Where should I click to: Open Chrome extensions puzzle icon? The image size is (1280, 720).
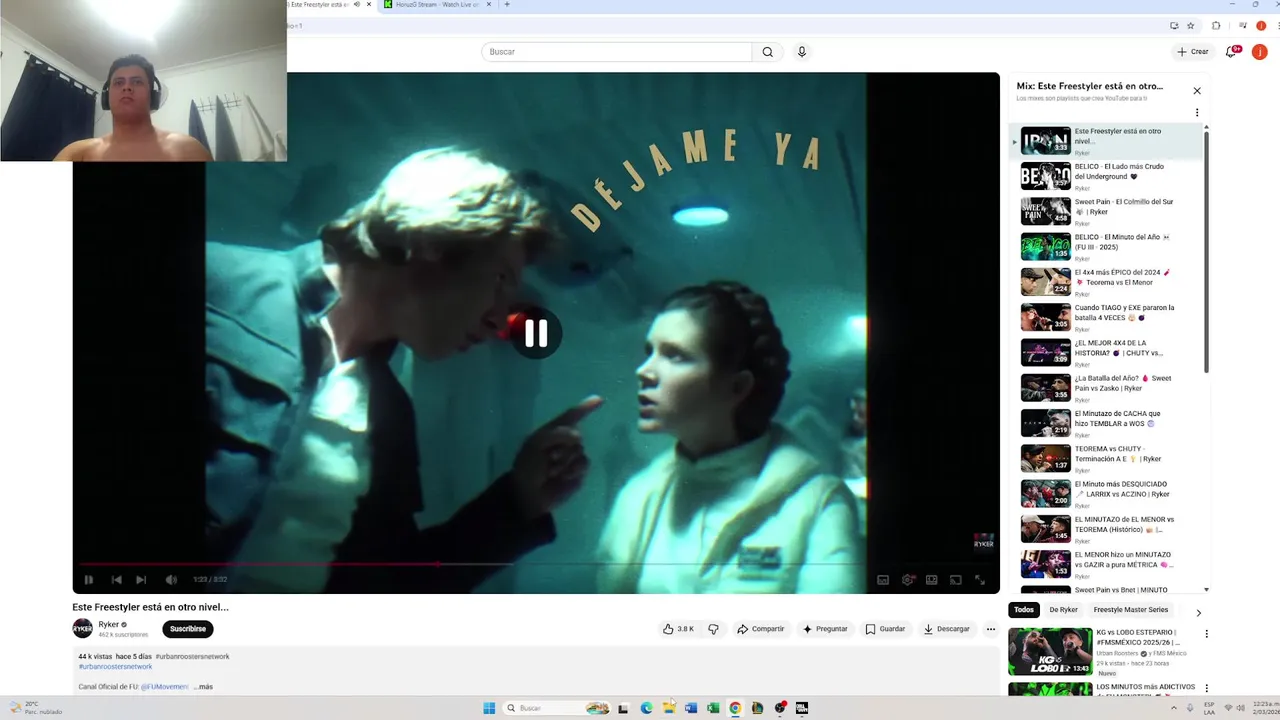[1216, 25]
